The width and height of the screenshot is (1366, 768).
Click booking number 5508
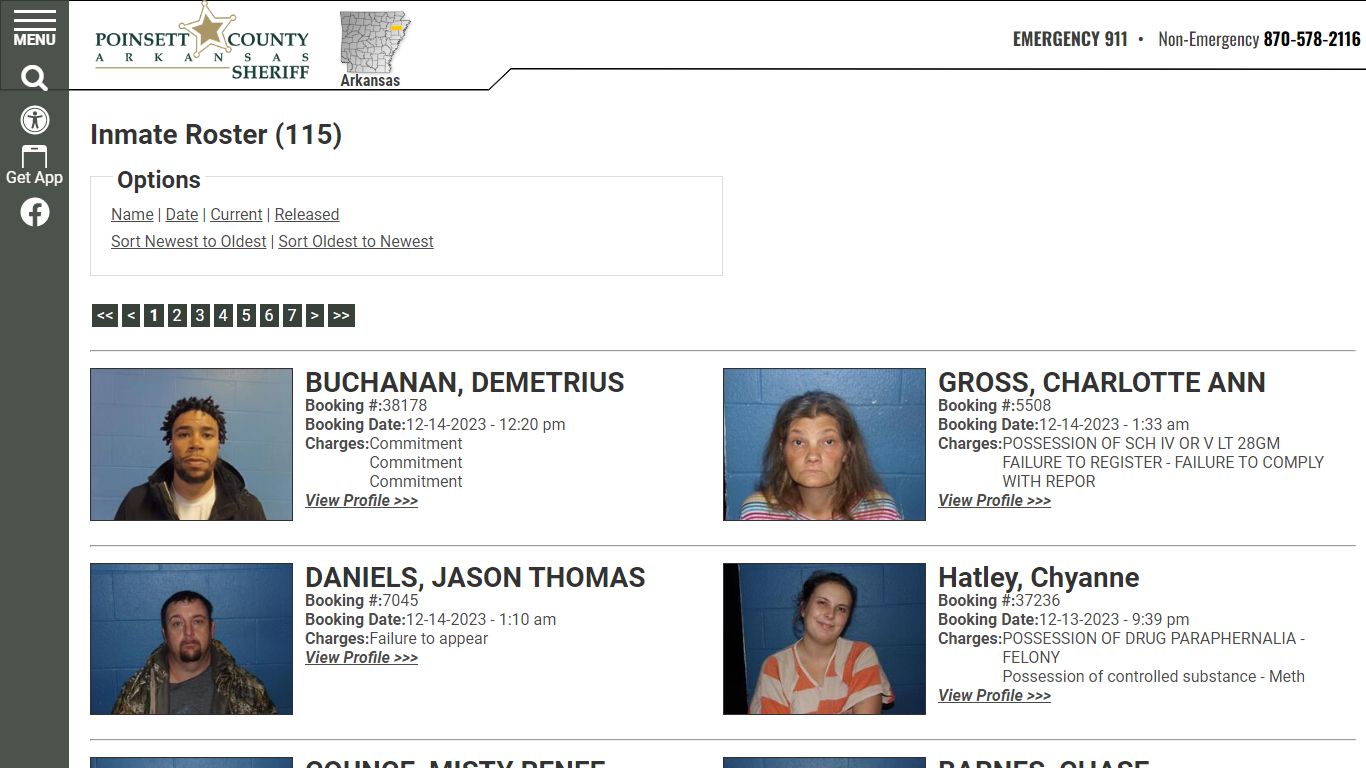[x=1033, y=405]
